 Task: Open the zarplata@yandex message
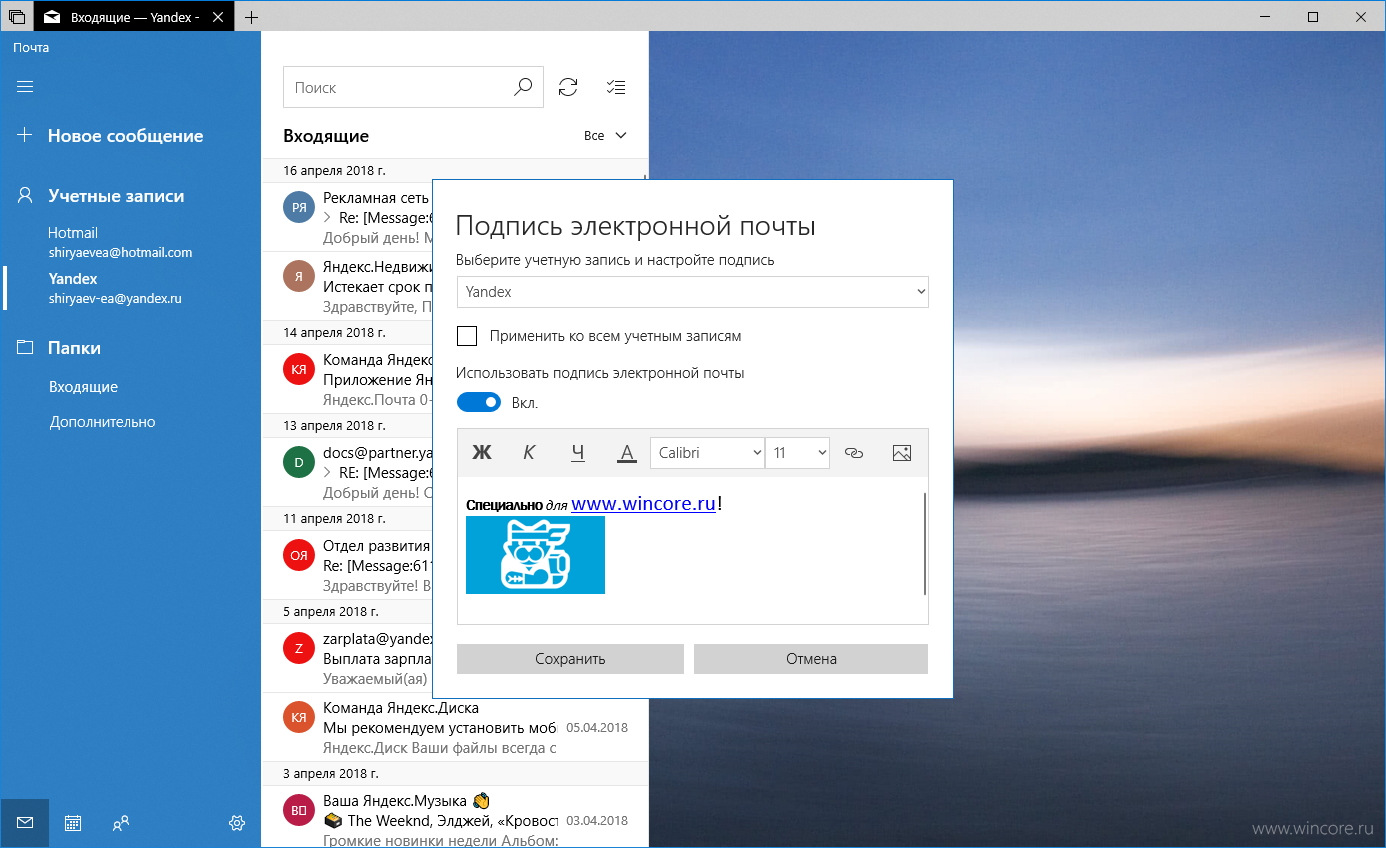pos(347,658)
